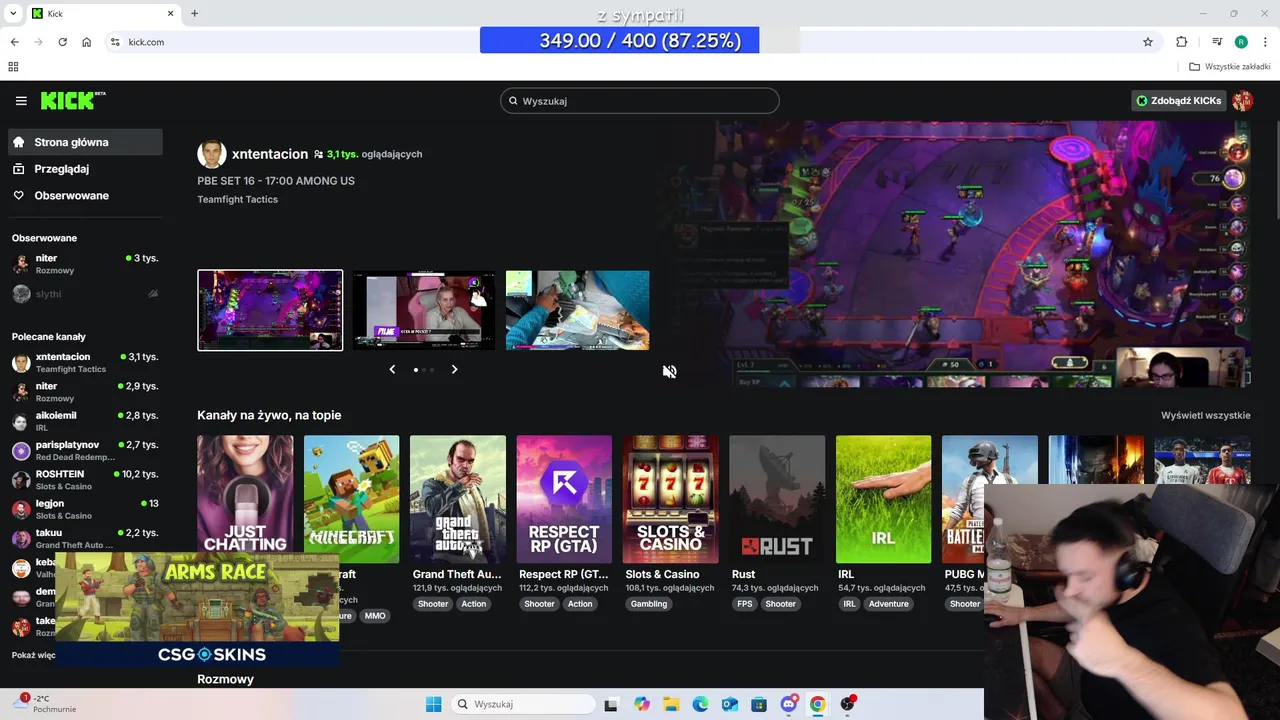
Task: Open recommended channel aikoiemil
Action: 85,421
